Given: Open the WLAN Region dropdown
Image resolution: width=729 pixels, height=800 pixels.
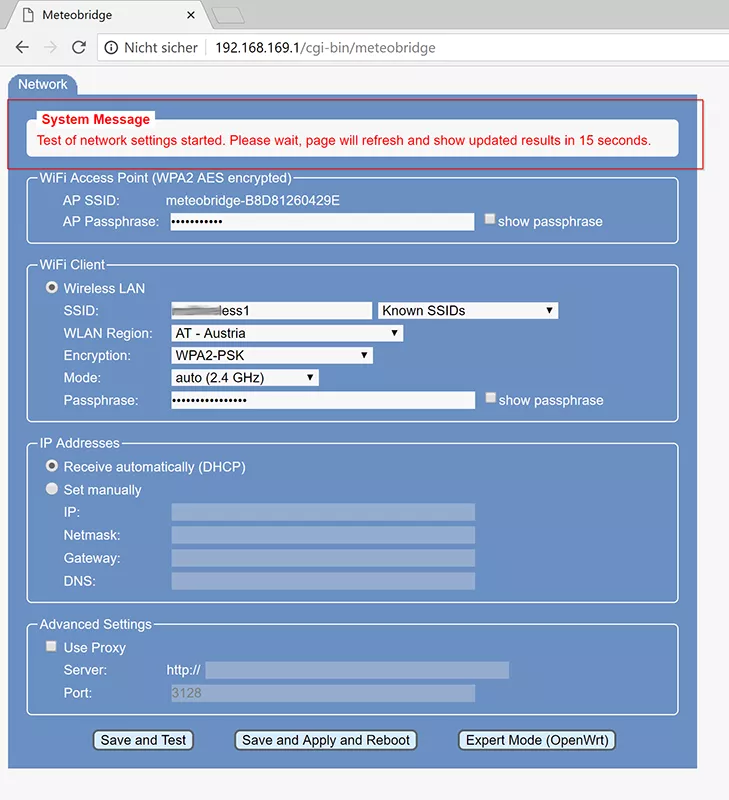Looking at the screenshot, I should (287, 333).
